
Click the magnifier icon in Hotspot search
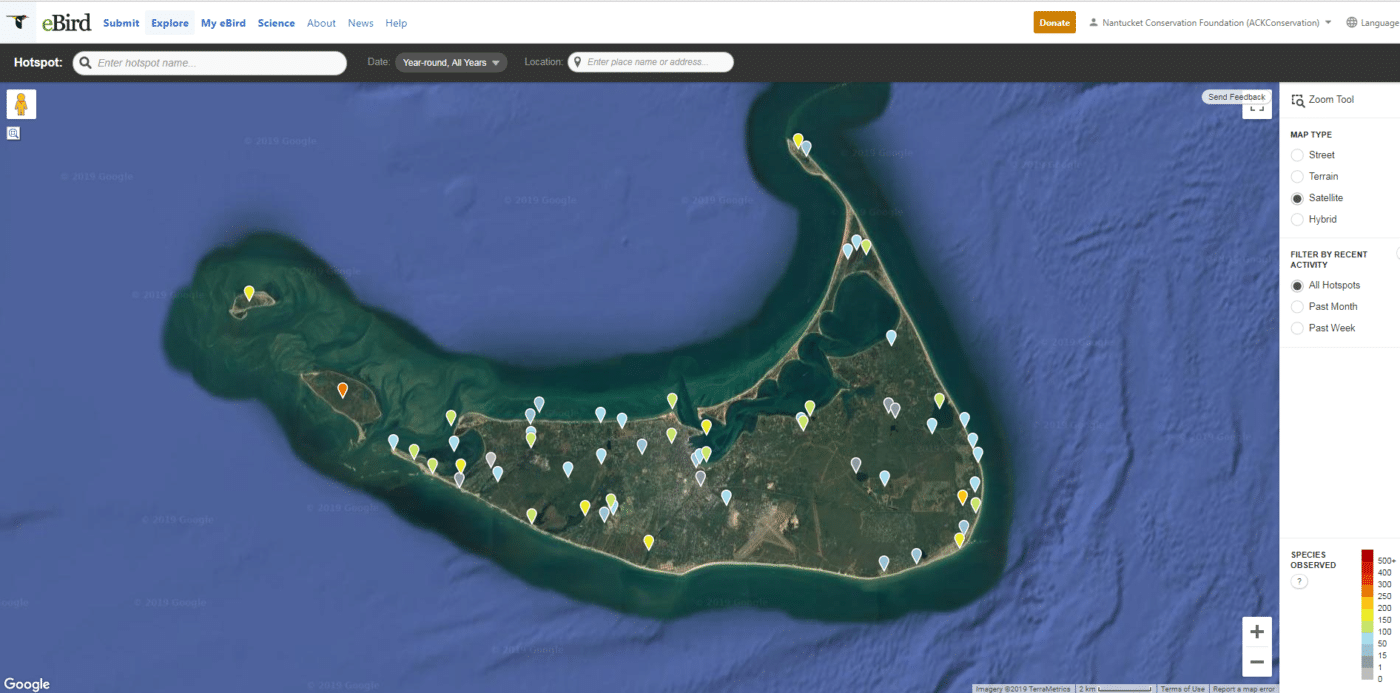click(86, 62)
